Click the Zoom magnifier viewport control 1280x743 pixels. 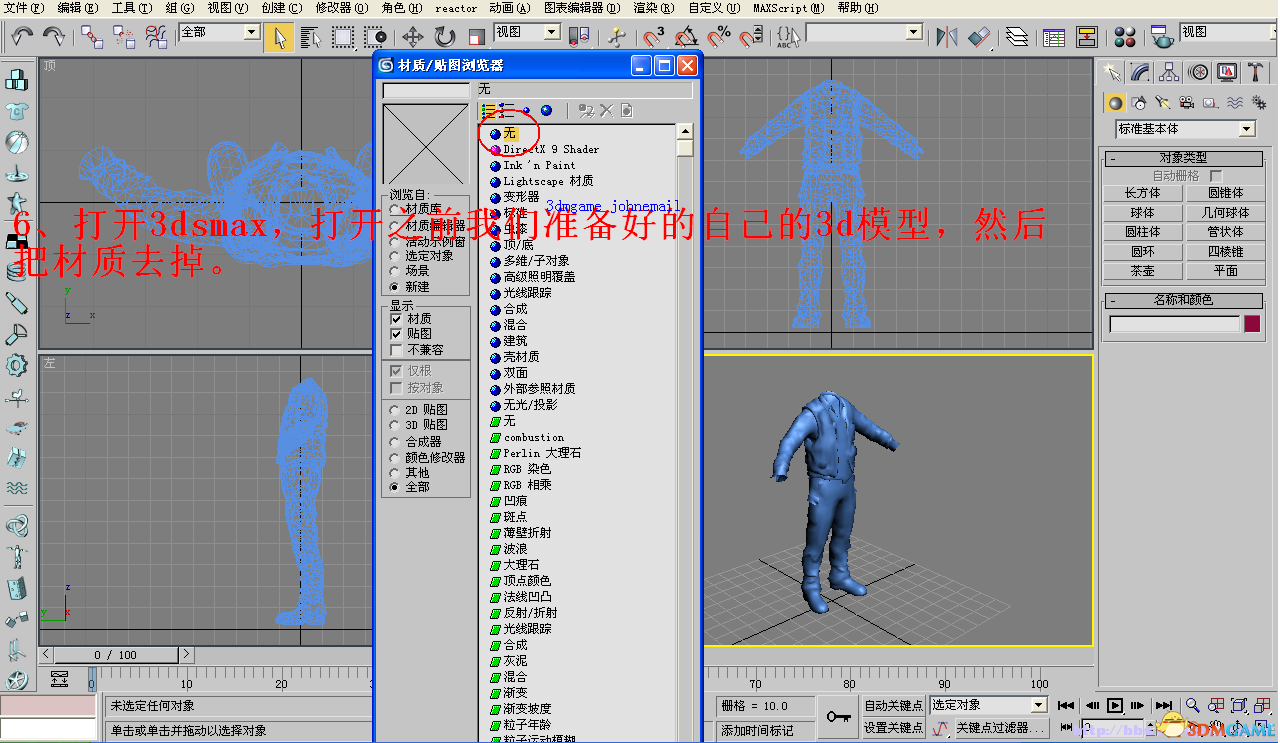point(1192,705)
